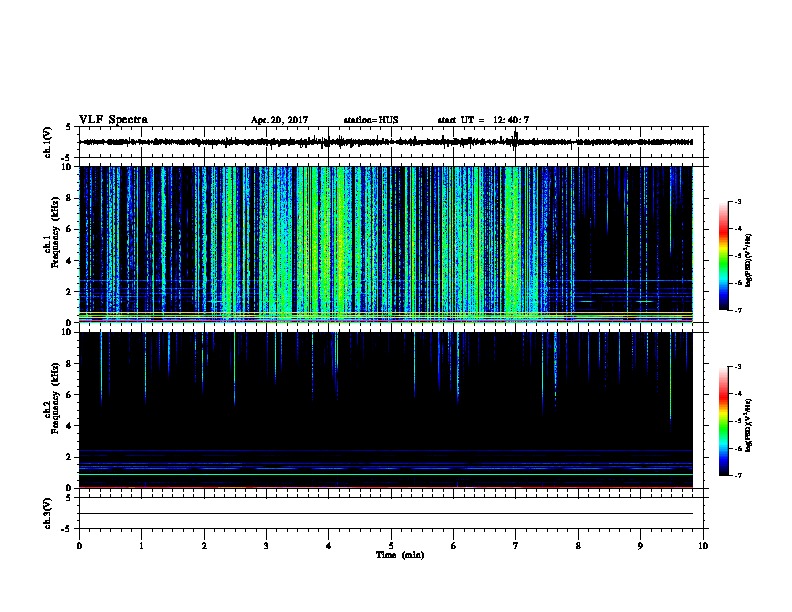Click the time axis tick label "3"

(266, 546)
